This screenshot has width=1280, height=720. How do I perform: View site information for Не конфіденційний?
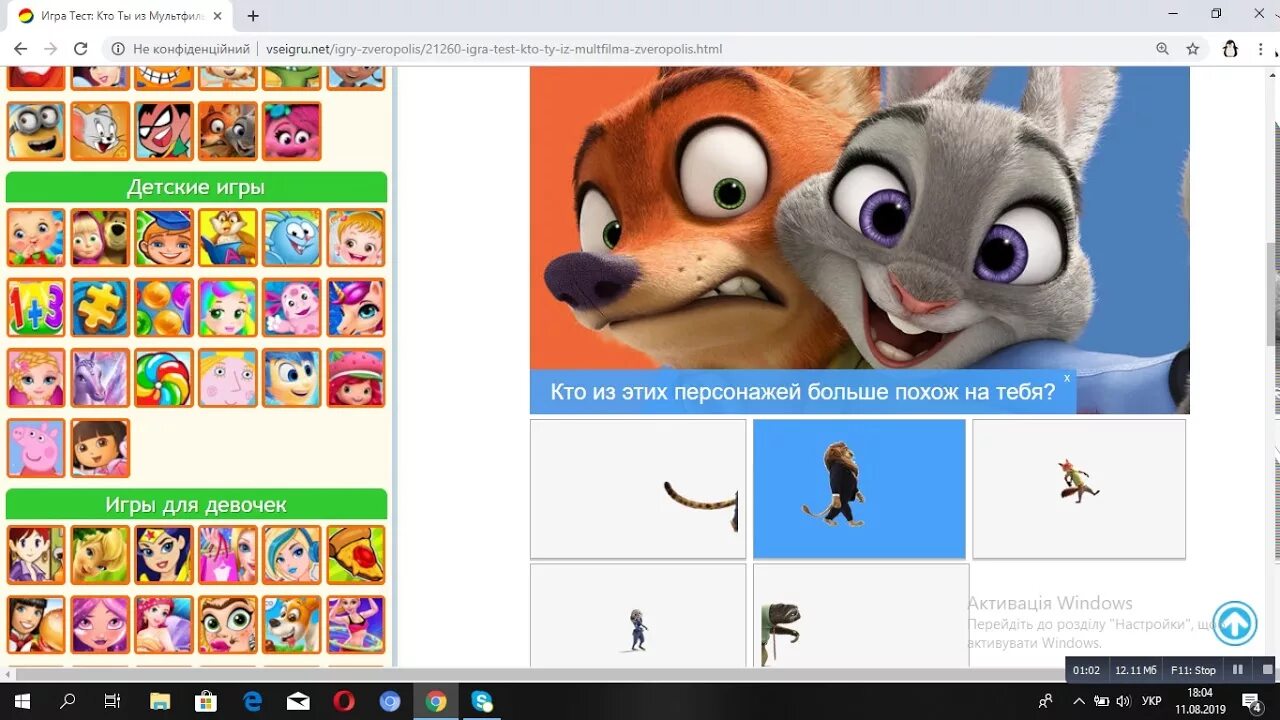[181, 49]
